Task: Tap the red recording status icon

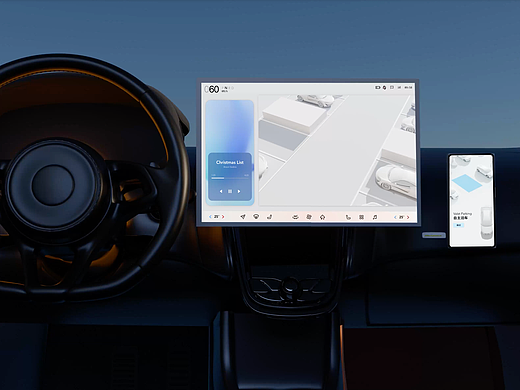Action: (384, 88)
